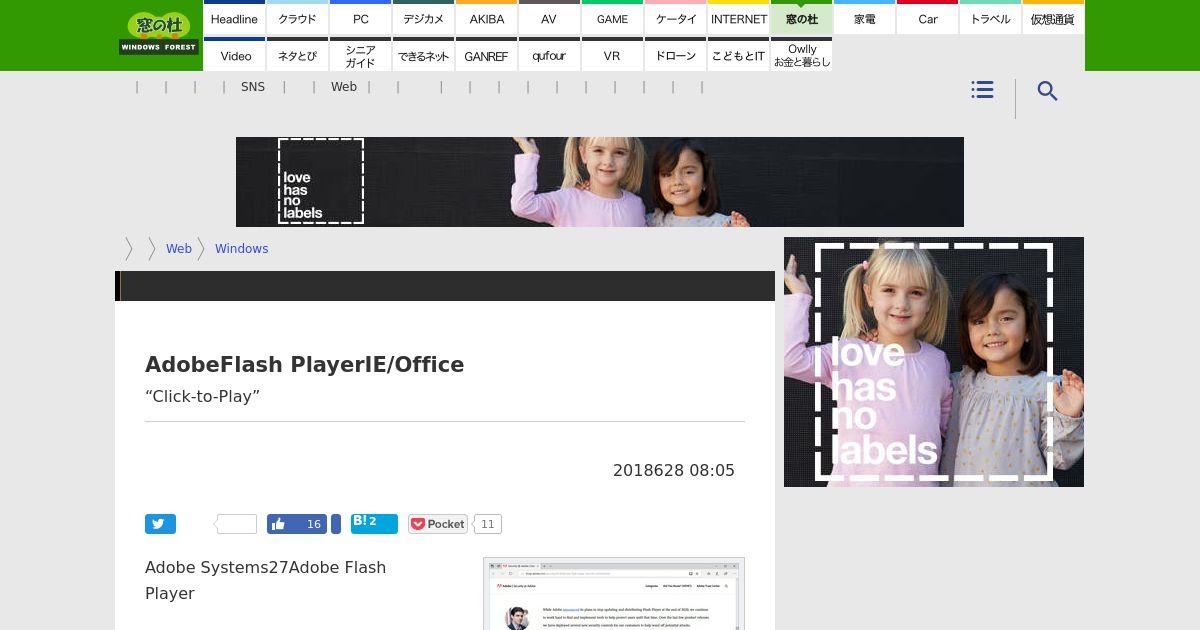
Task: Visit the GANREF tab
Action: coord(486,56)
